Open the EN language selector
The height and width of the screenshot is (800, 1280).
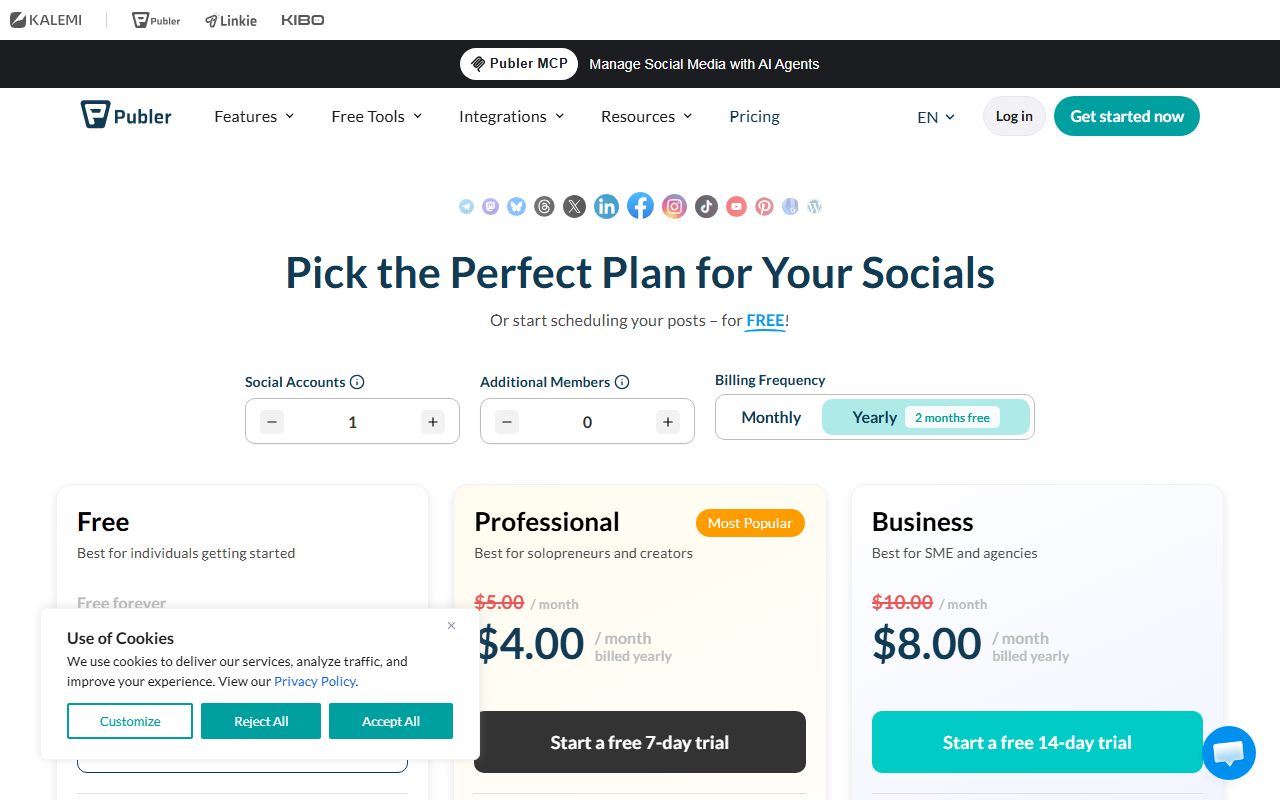(936, 117)
